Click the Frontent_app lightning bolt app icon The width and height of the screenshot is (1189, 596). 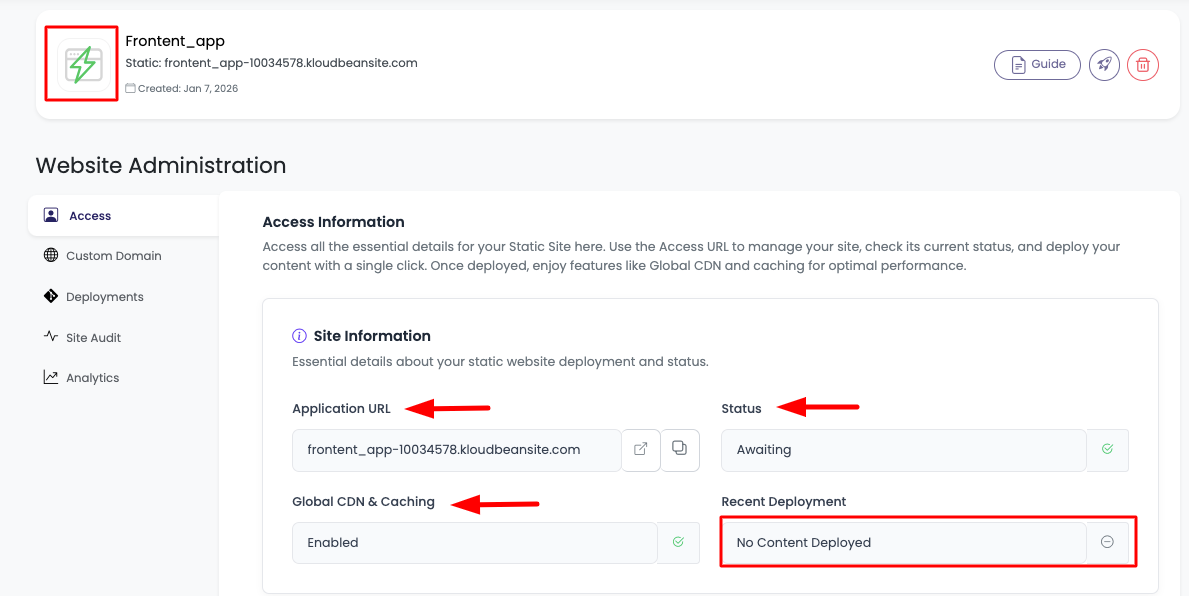(82, 64)
